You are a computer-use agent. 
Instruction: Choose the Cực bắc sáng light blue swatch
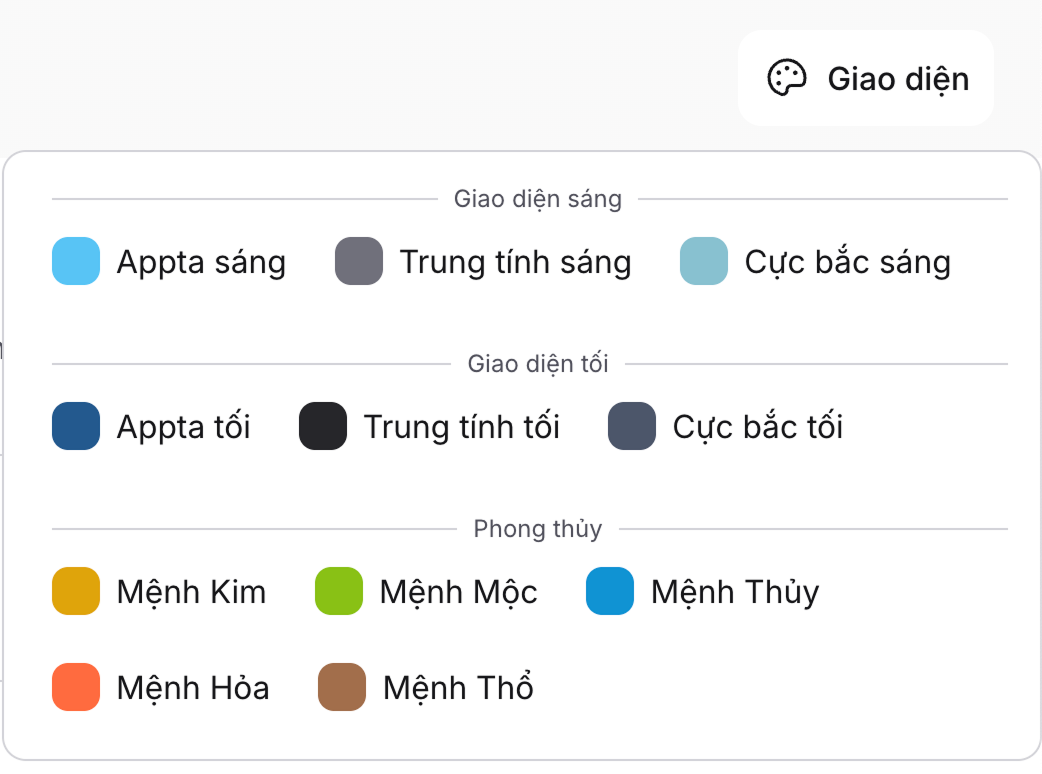tap(701, 262)
